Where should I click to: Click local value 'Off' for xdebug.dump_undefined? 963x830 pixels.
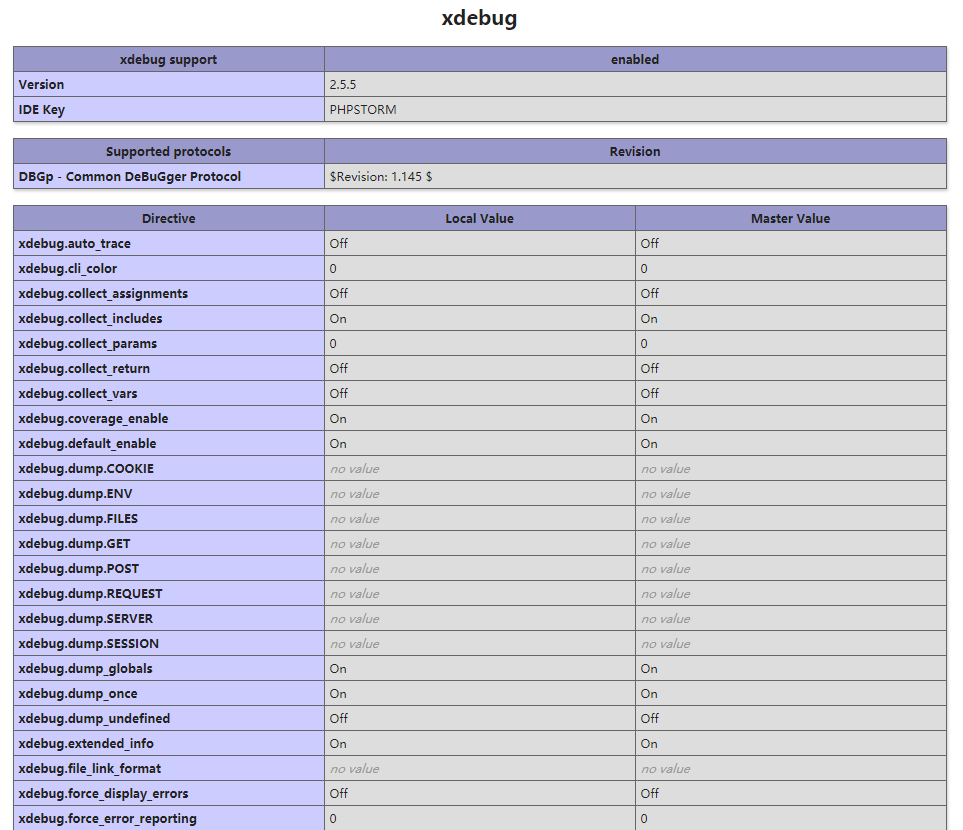point(338,719)
